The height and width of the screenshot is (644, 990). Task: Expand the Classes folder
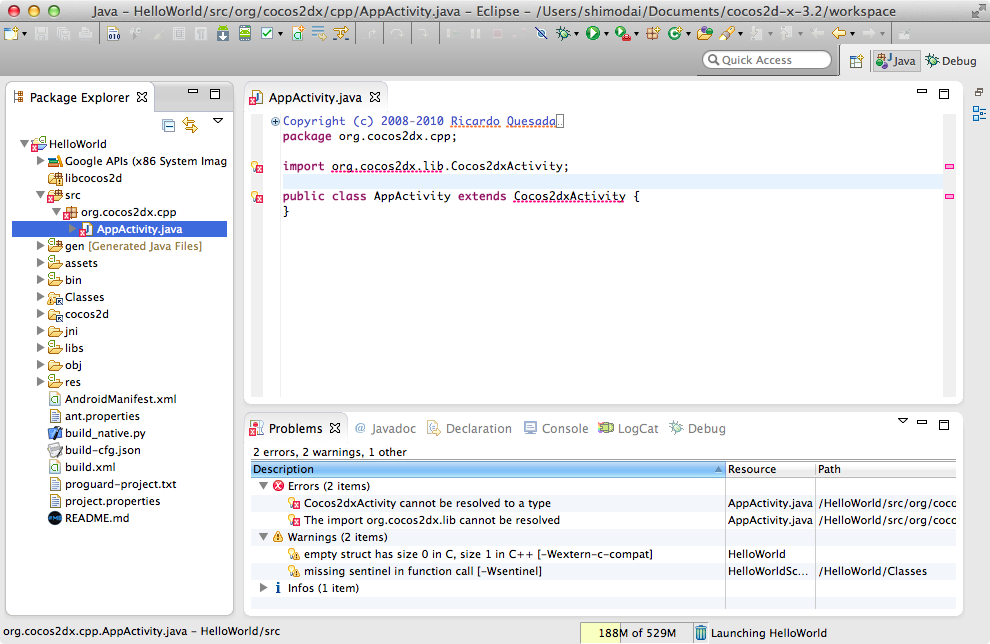(40, 297)
